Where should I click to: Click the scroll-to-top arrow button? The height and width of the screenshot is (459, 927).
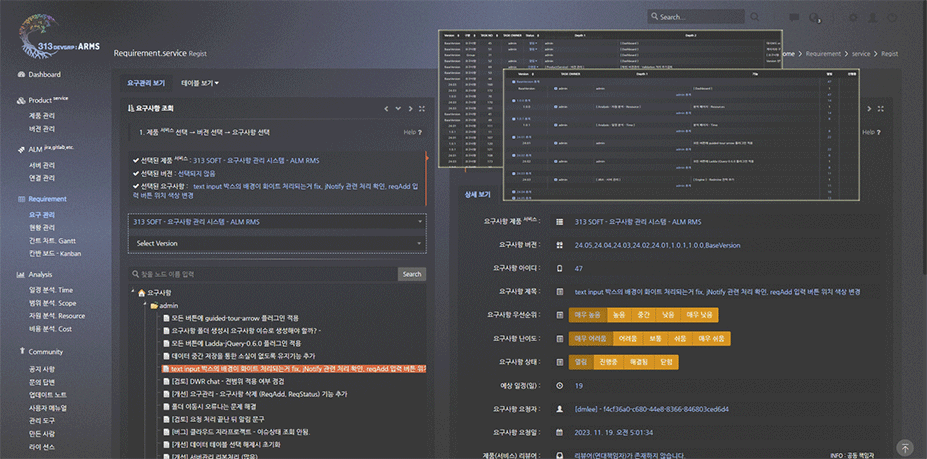point(904,449)
